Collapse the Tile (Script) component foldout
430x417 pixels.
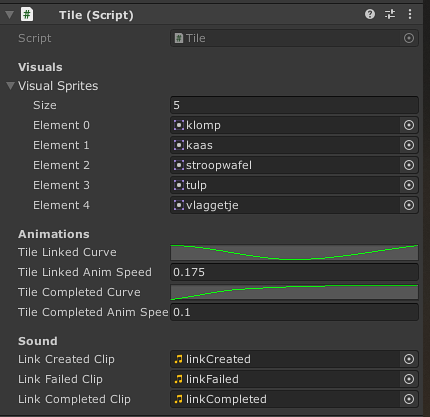[x=10, y=15]
